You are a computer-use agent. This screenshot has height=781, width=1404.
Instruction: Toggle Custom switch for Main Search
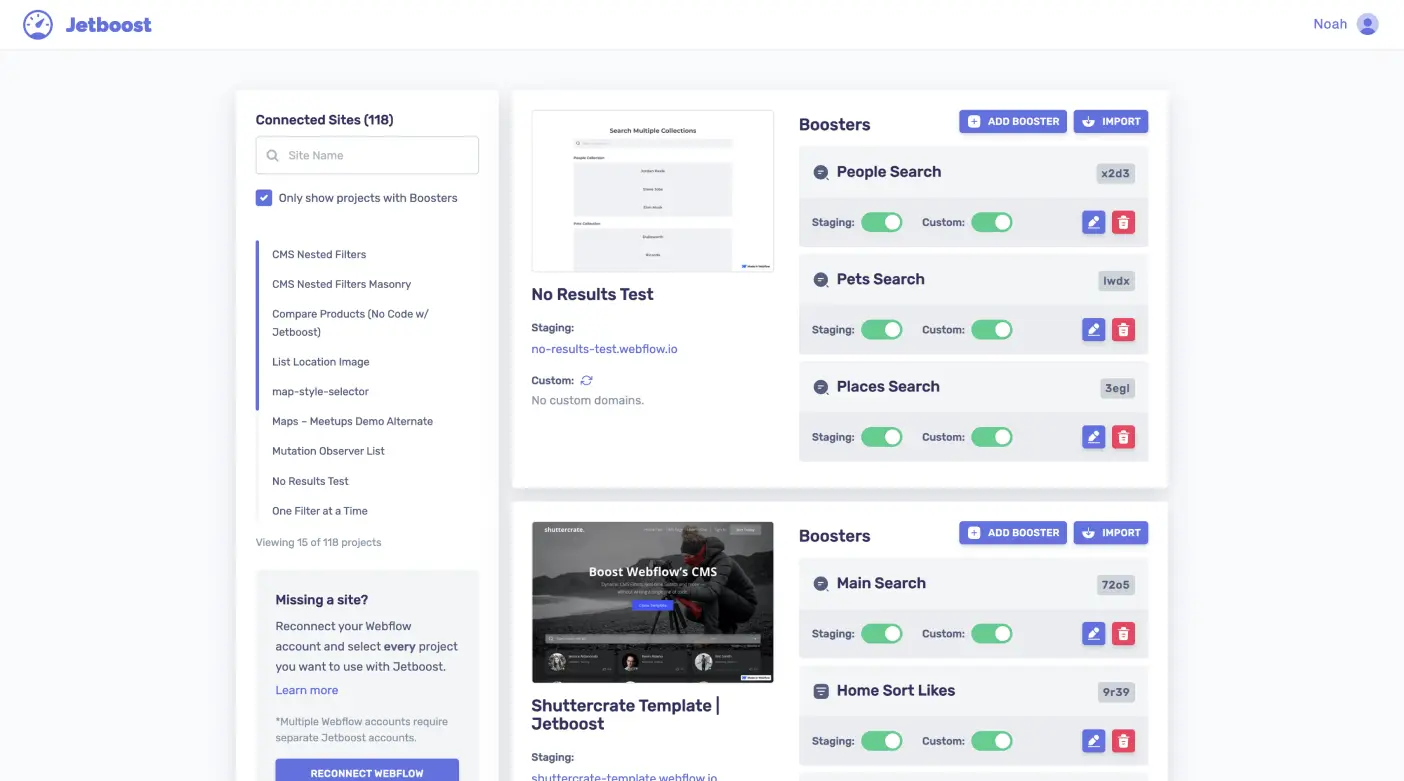click(992, 633)
